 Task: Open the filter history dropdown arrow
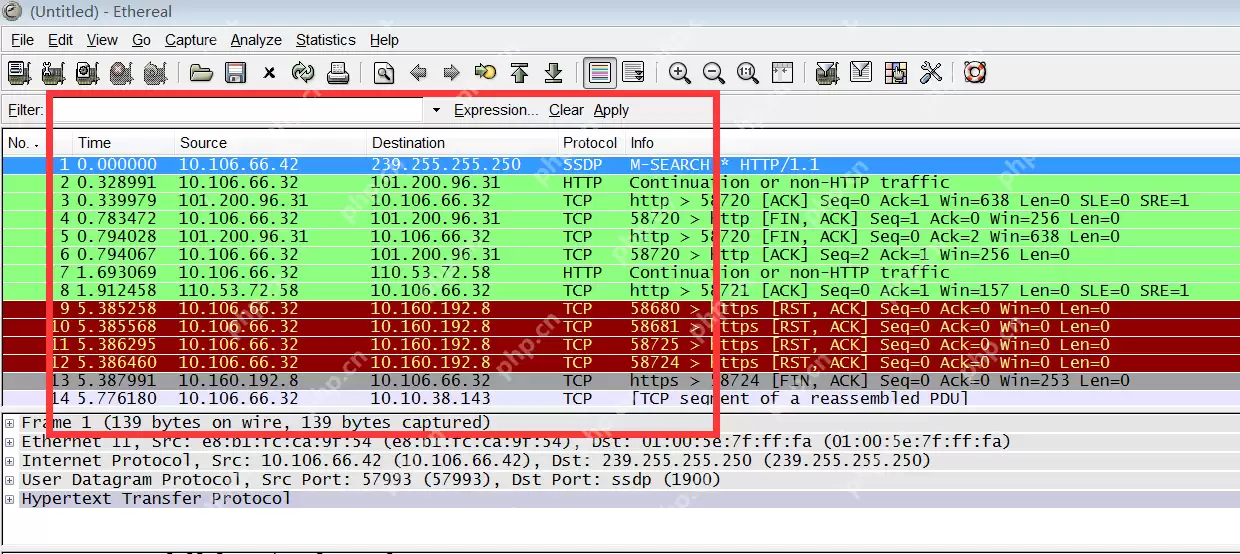436,110
